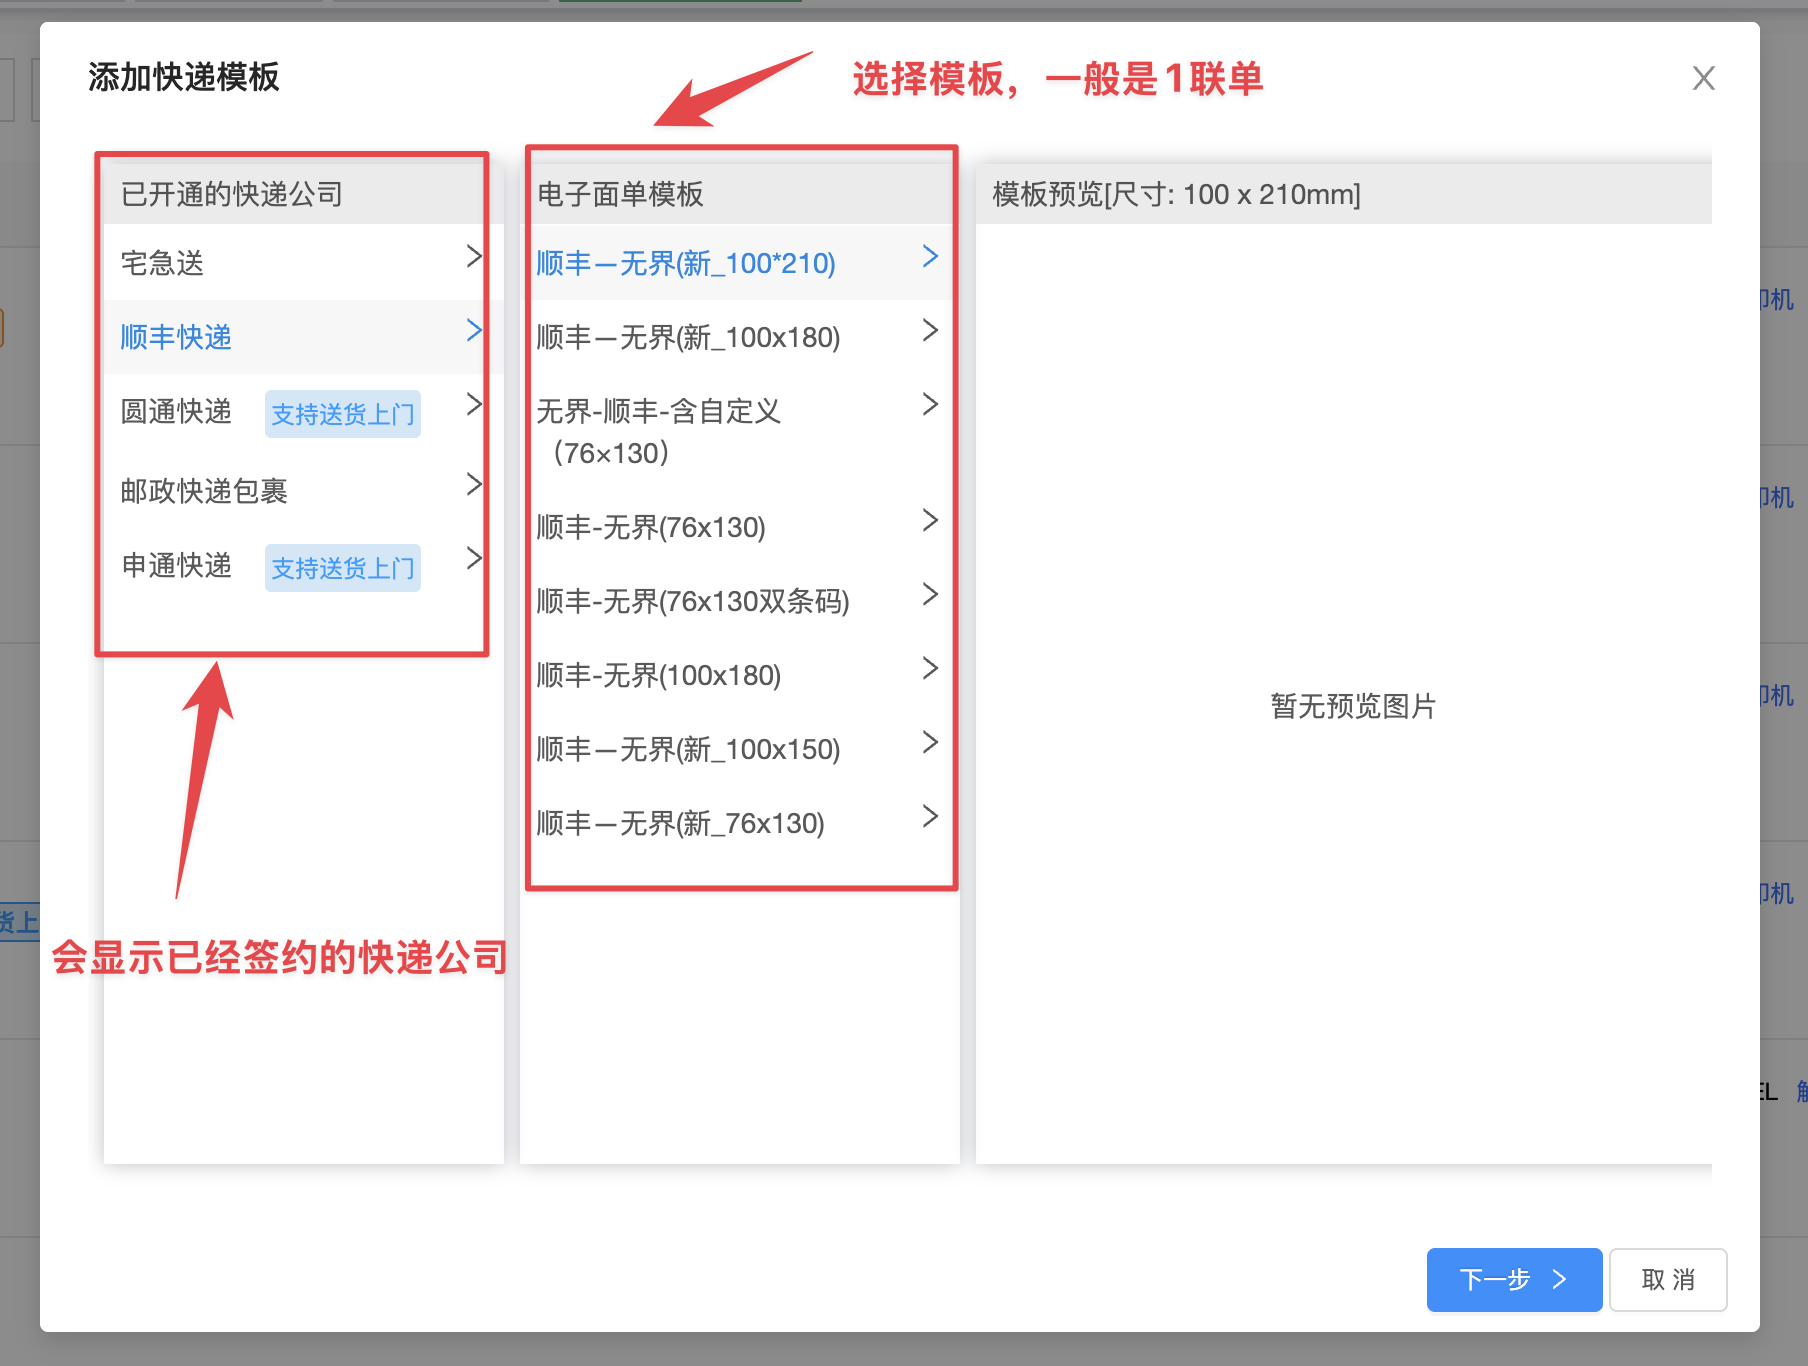Image resolution: width=1808 pixels, height=1366 pixels.
Task: Click the 下一步 button
Action: [x=1513, y=1279]
